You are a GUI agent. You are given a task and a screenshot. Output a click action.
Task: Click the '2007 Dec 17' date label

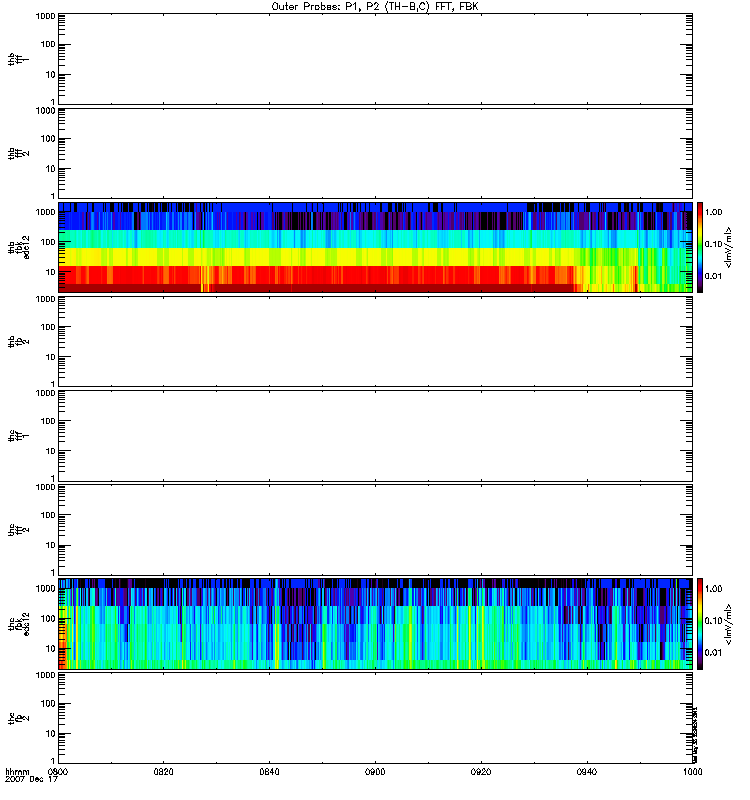coord(32,780)
